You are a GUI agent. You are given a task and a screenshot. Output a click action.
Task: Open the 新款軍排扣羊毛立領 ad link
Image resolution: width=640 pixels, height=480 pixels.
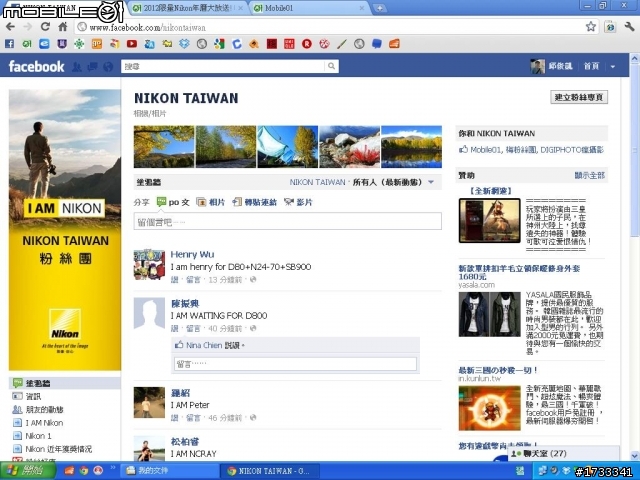click(x=519, y=272)
